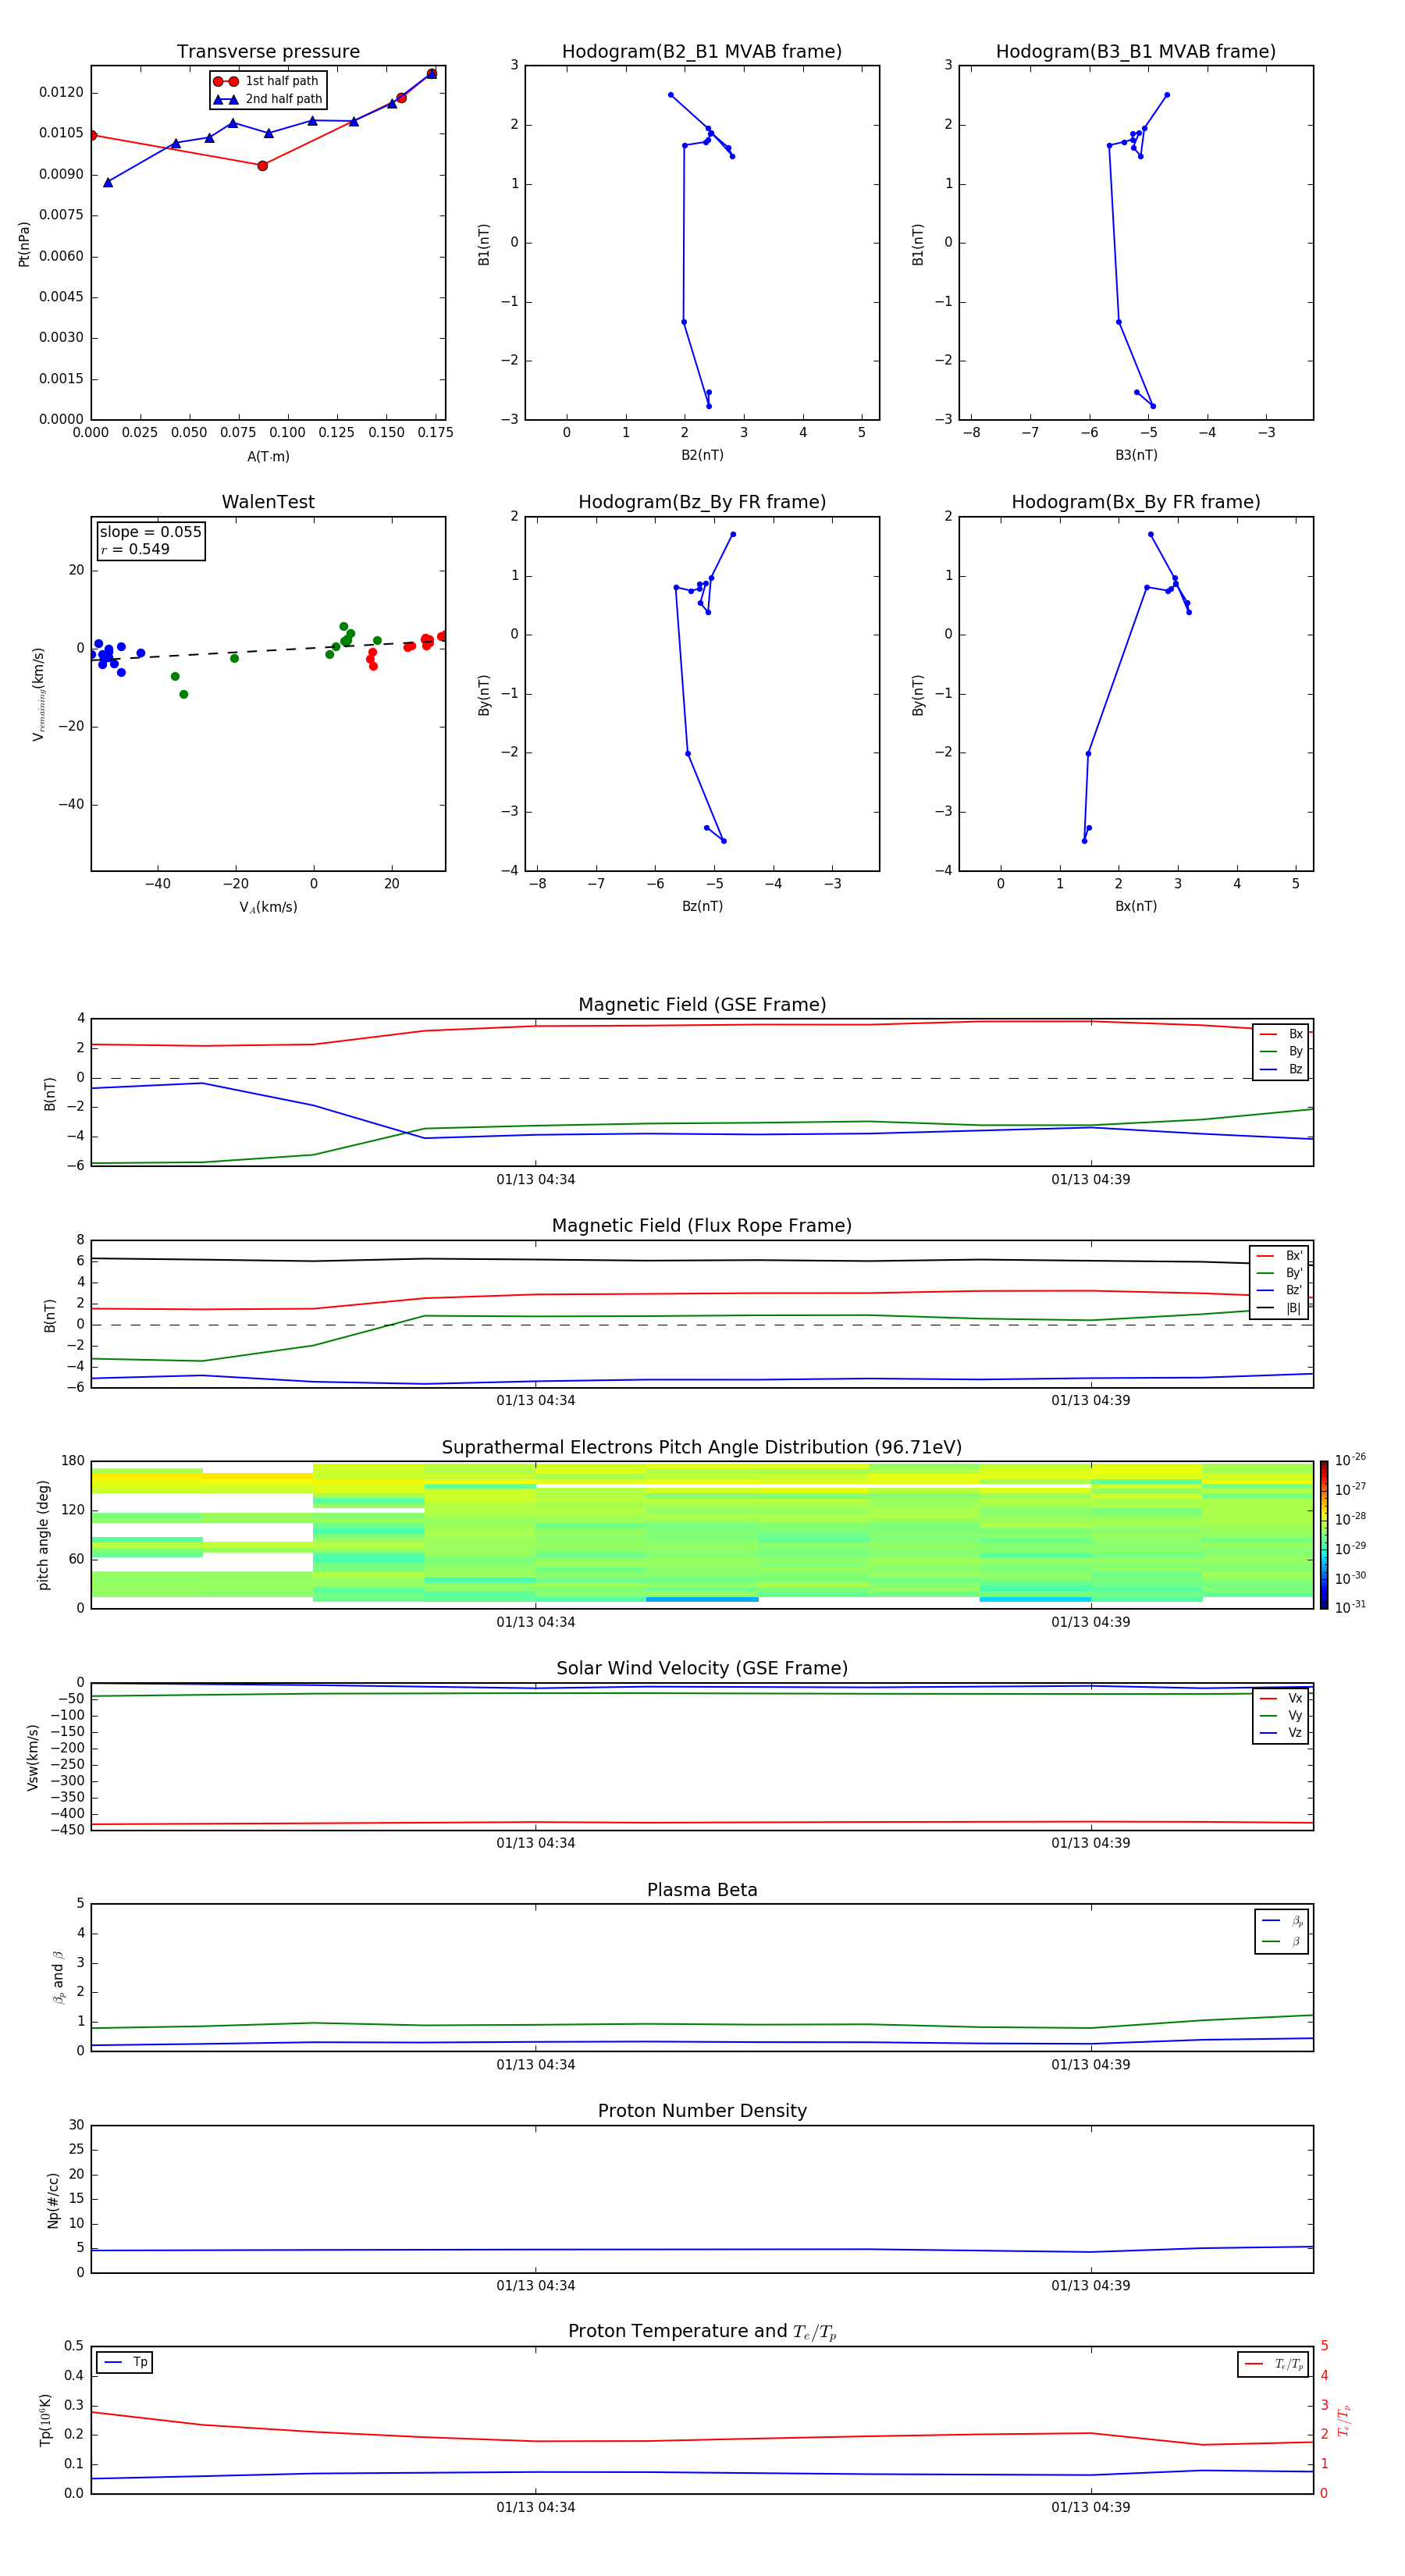Click the βp entry in Plasma Beta legend
1405x2576 pixels.
tap(1282, 1920)
